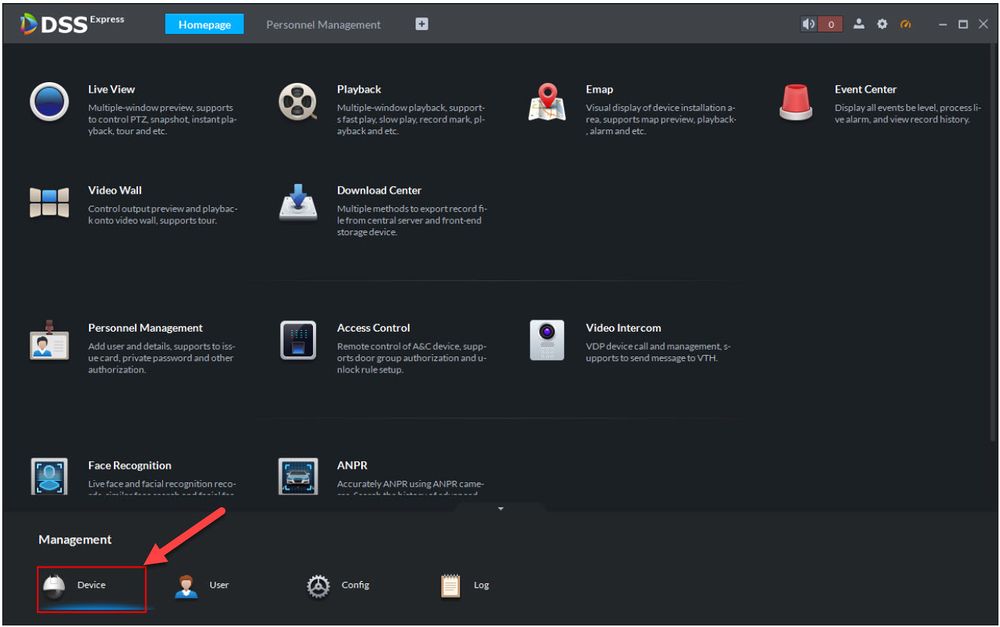Click the Management section heading
1000x627 pixels.
[x=75, y=540]
